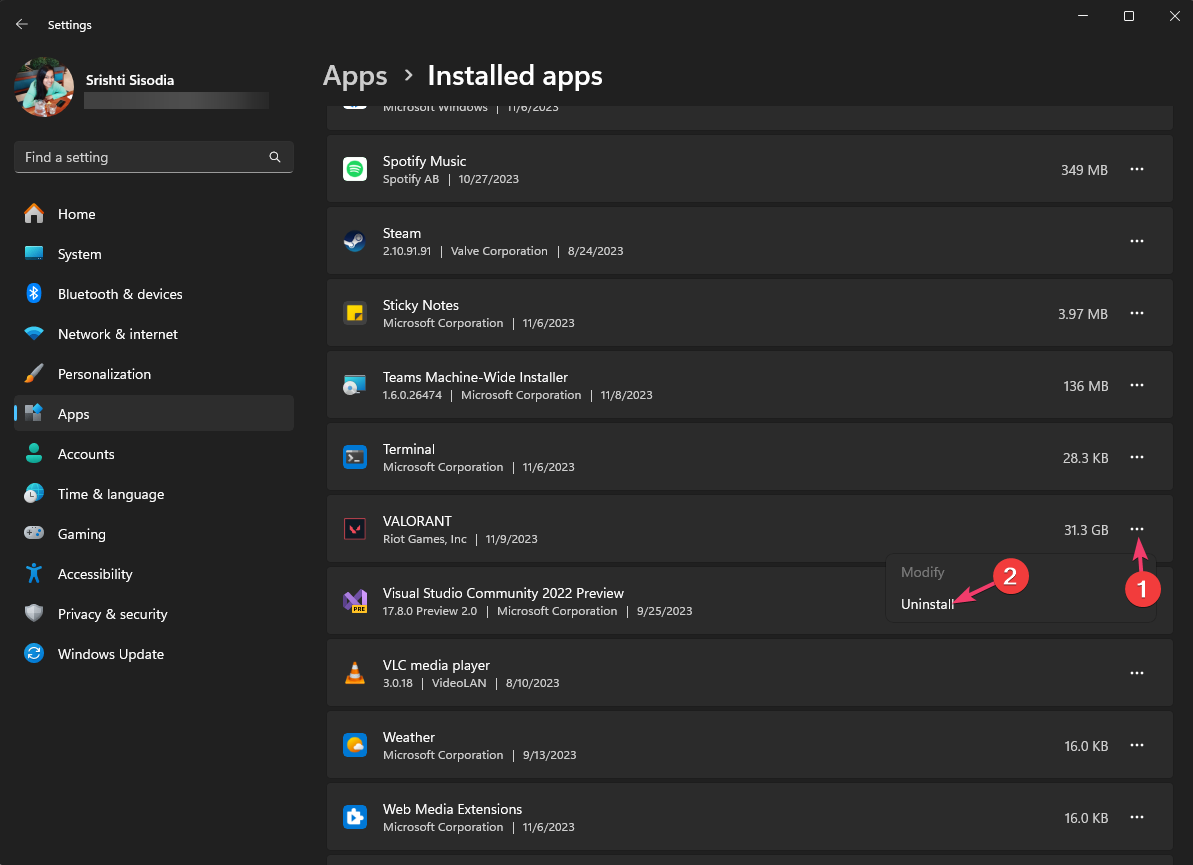The width and height of the screenshot is (1193, 865).
Task: Go to Bluetooth & devices
Action: tap(154, 294)
